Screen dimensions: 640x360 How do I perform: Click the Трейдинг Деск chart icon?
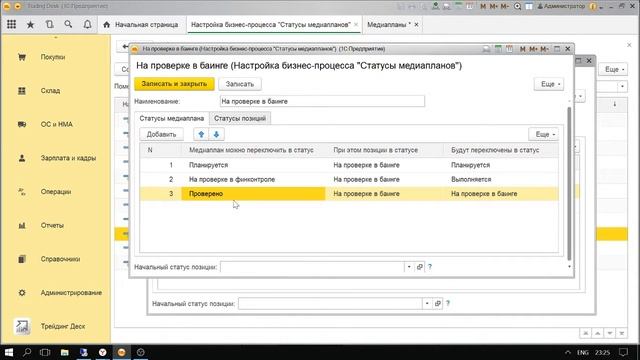pos(22,326)
